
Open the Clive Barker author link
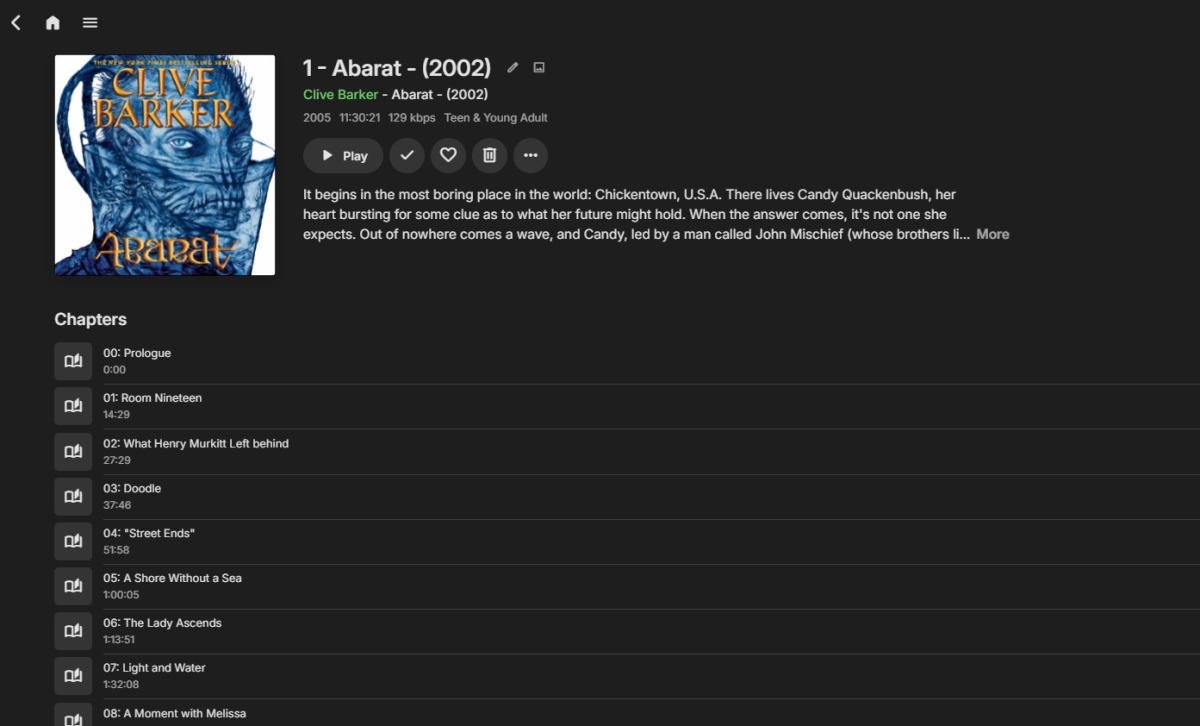[x=341, y=94]
